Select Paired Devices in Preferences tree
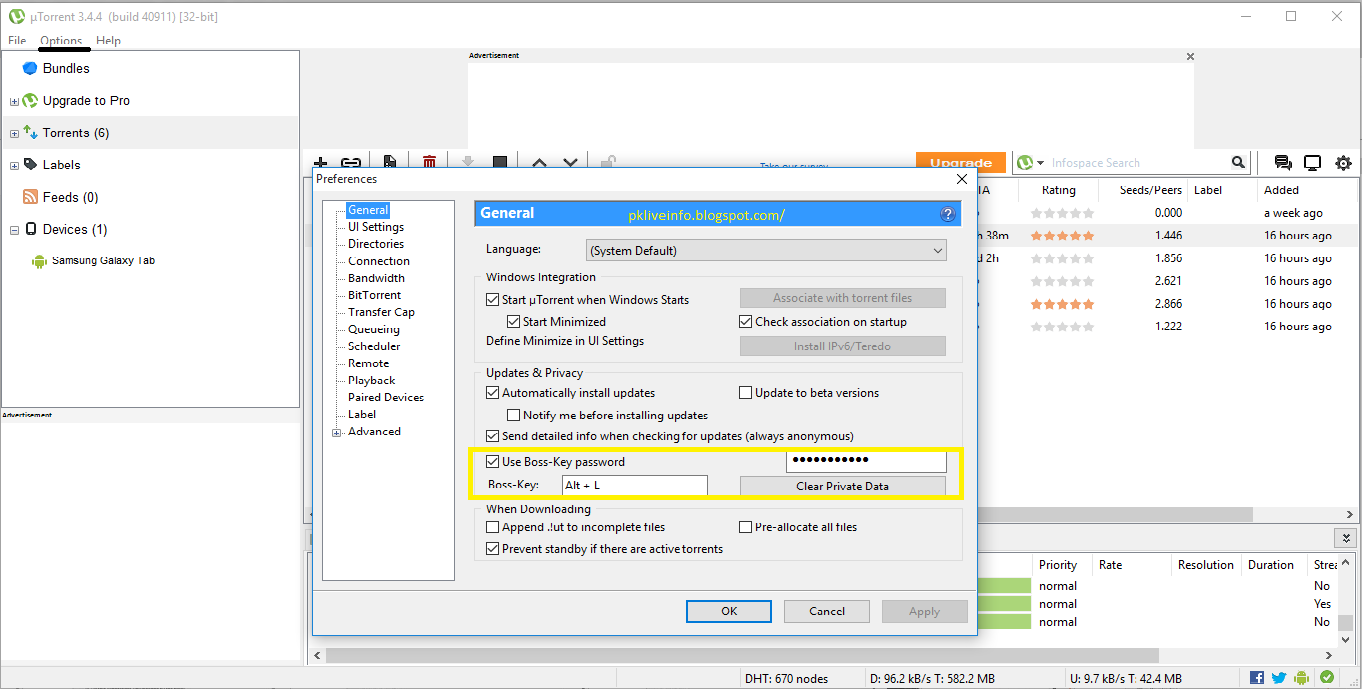The width and height of the screenshot is (1362, 689). point(386,397)
